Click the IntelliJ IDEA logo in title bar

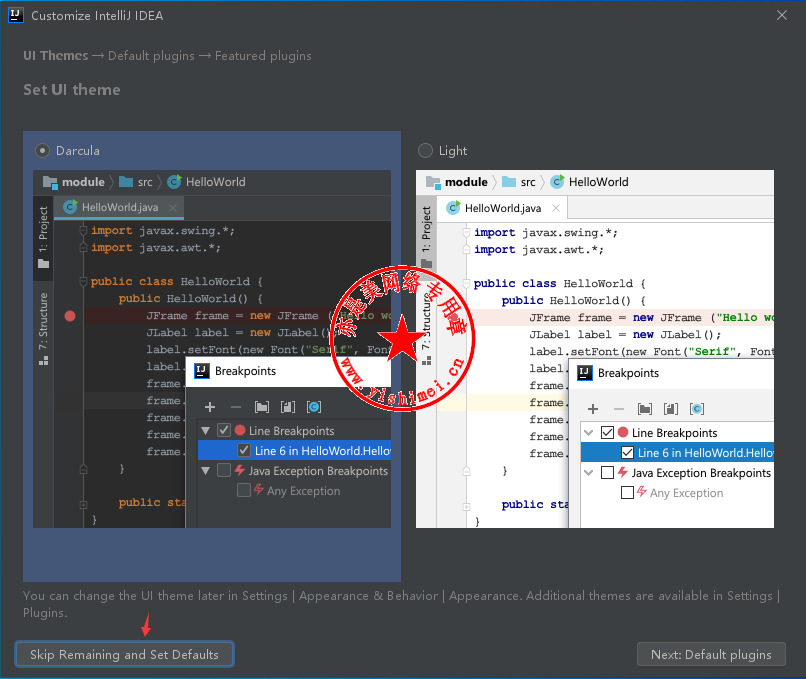click(16, 15)
